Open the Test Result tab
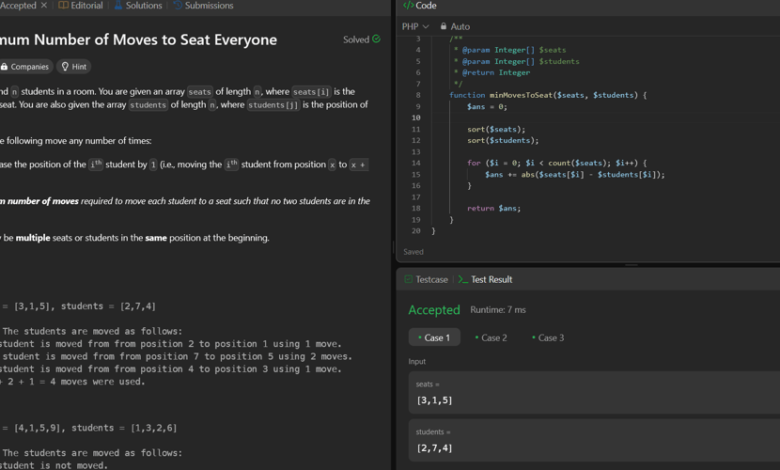 pos(485,280)
